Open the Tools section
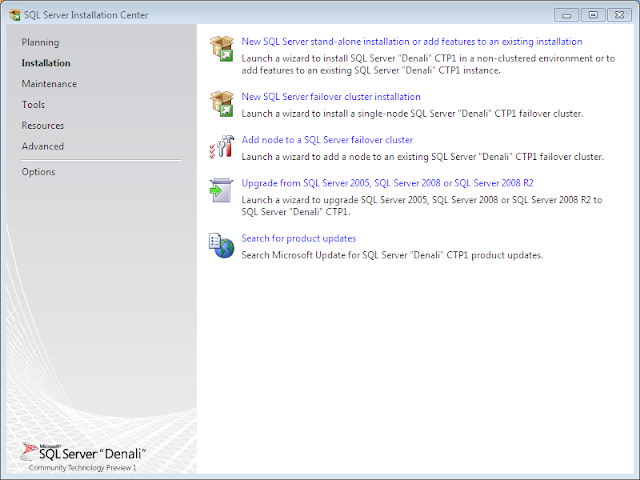This screenshot has height=480, width=640. click(33, 104)
